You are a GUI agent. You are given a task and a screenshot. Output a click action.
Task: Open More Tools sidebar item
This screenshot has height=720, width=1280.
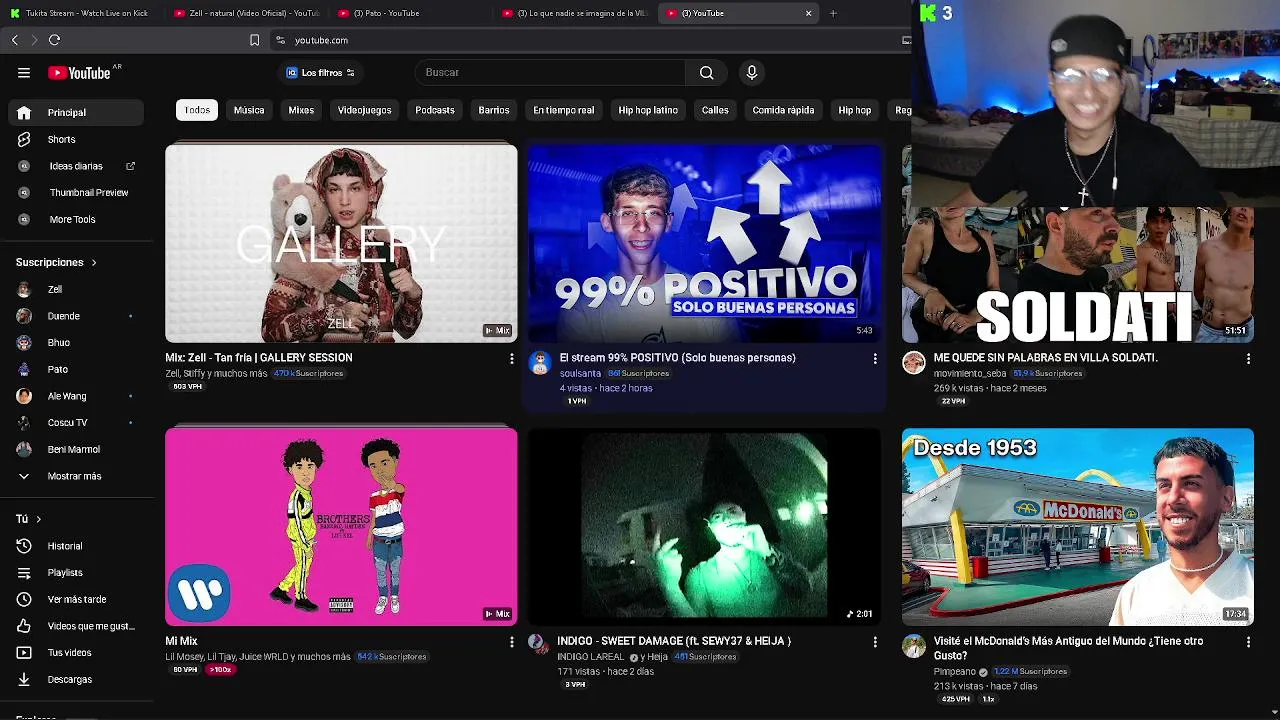[73, 219]
